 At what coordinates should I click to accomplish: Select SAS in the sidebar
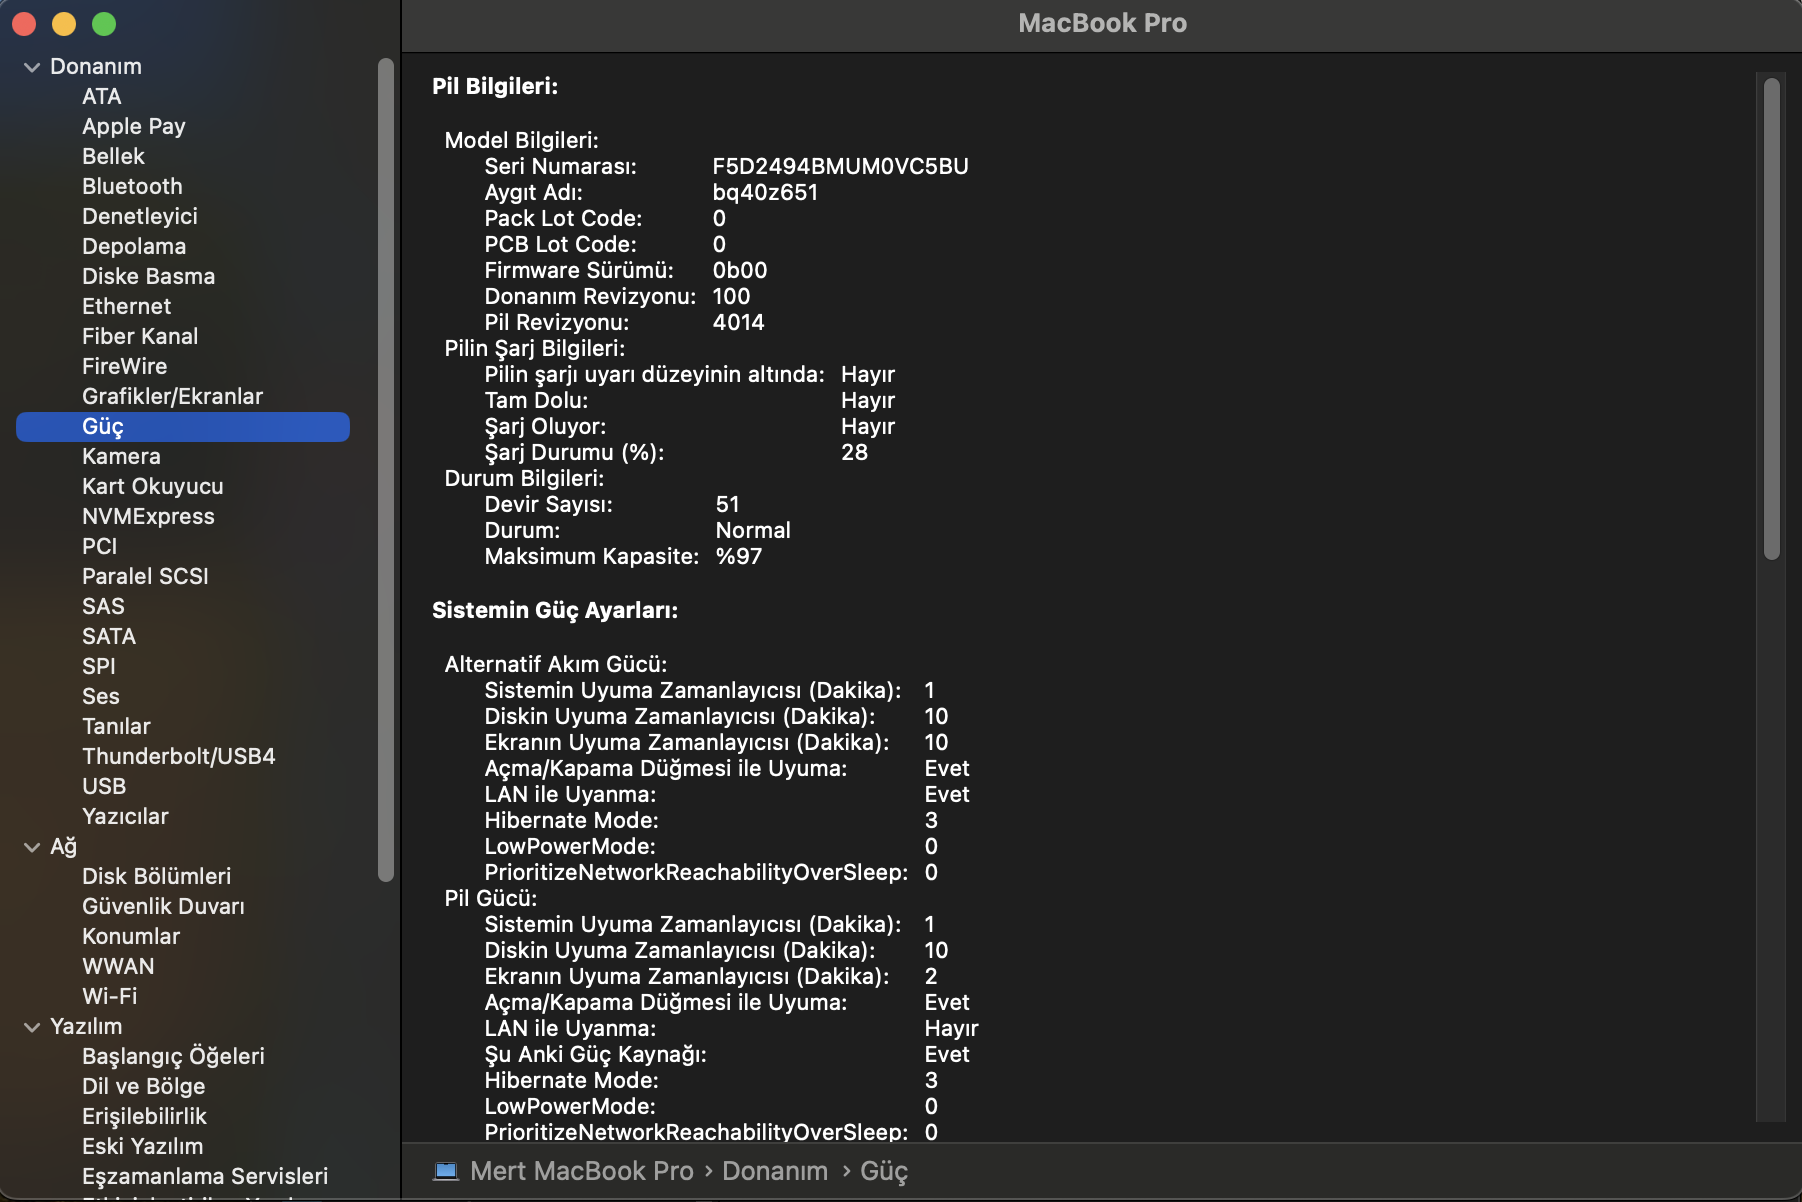click(103, 606)
